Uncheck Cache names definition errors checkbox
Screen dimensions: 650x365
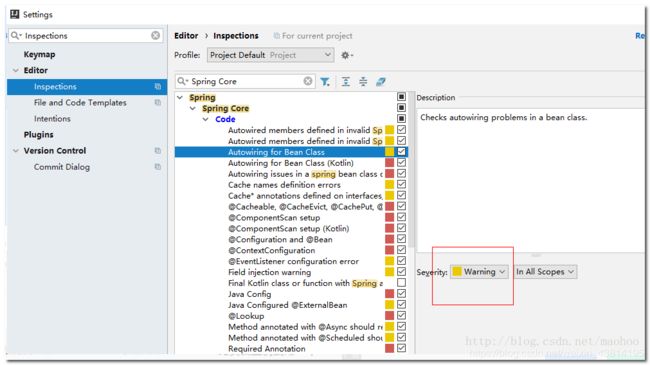(401, 185)
